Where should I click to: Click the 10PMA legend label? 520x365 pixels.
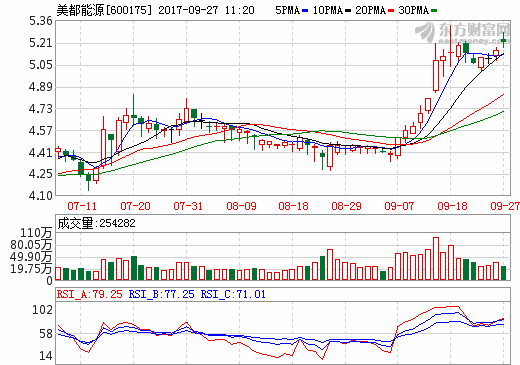pyautogui.click(x=328, y=10)
